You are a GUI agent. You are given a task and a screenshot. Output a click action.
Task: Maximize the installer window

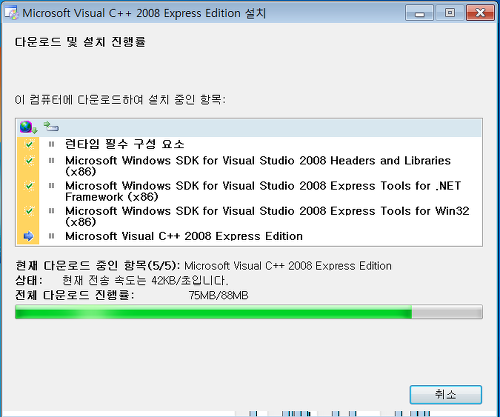[x=449, y=13]
